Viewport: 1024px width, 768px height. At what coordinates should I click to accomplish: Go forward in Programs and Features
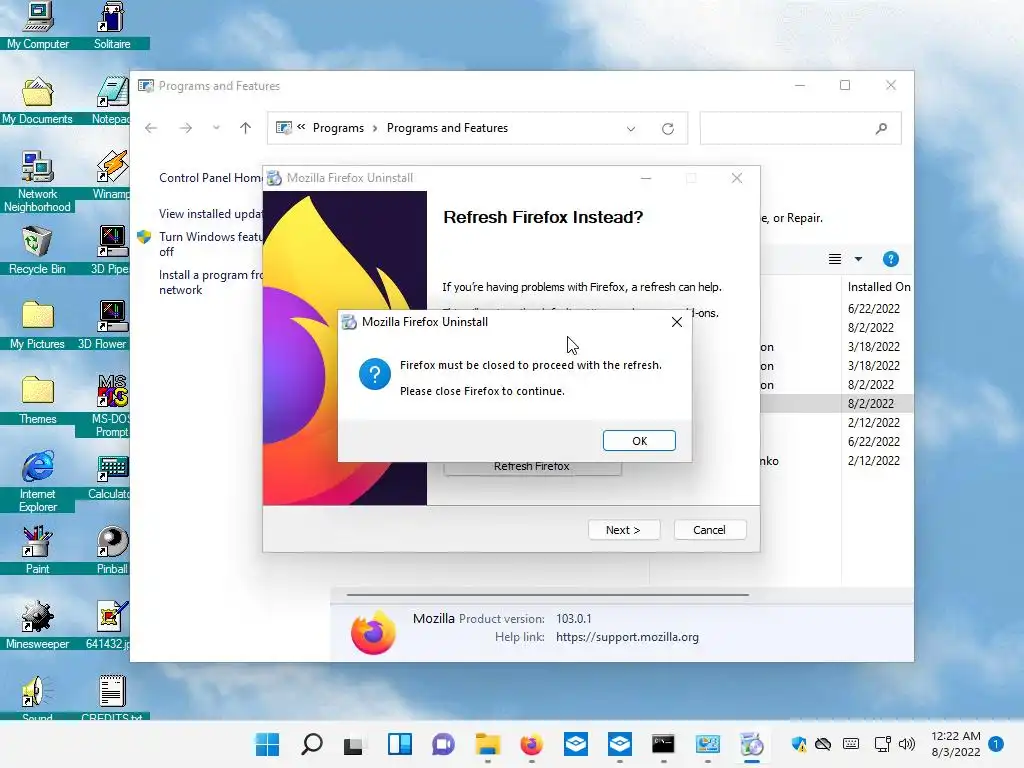point(185,128)
